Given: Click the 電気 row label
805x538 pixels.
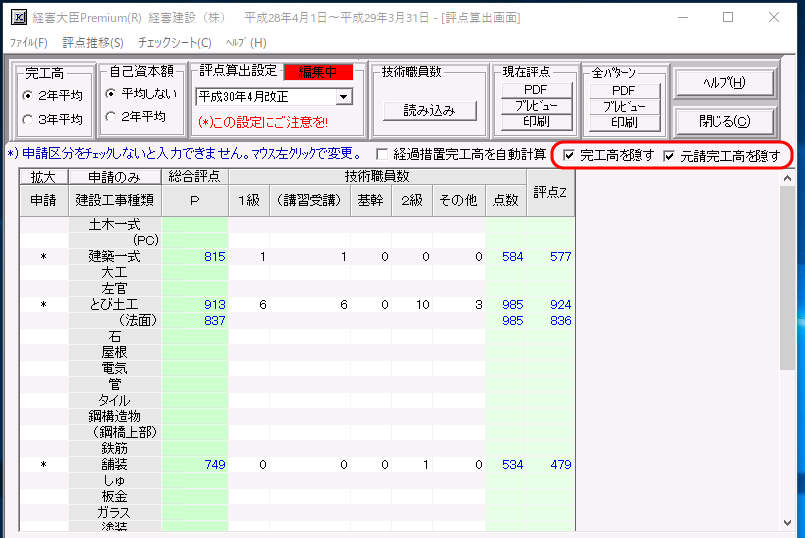Looking at the screenshot, I should tap(114, 369).
